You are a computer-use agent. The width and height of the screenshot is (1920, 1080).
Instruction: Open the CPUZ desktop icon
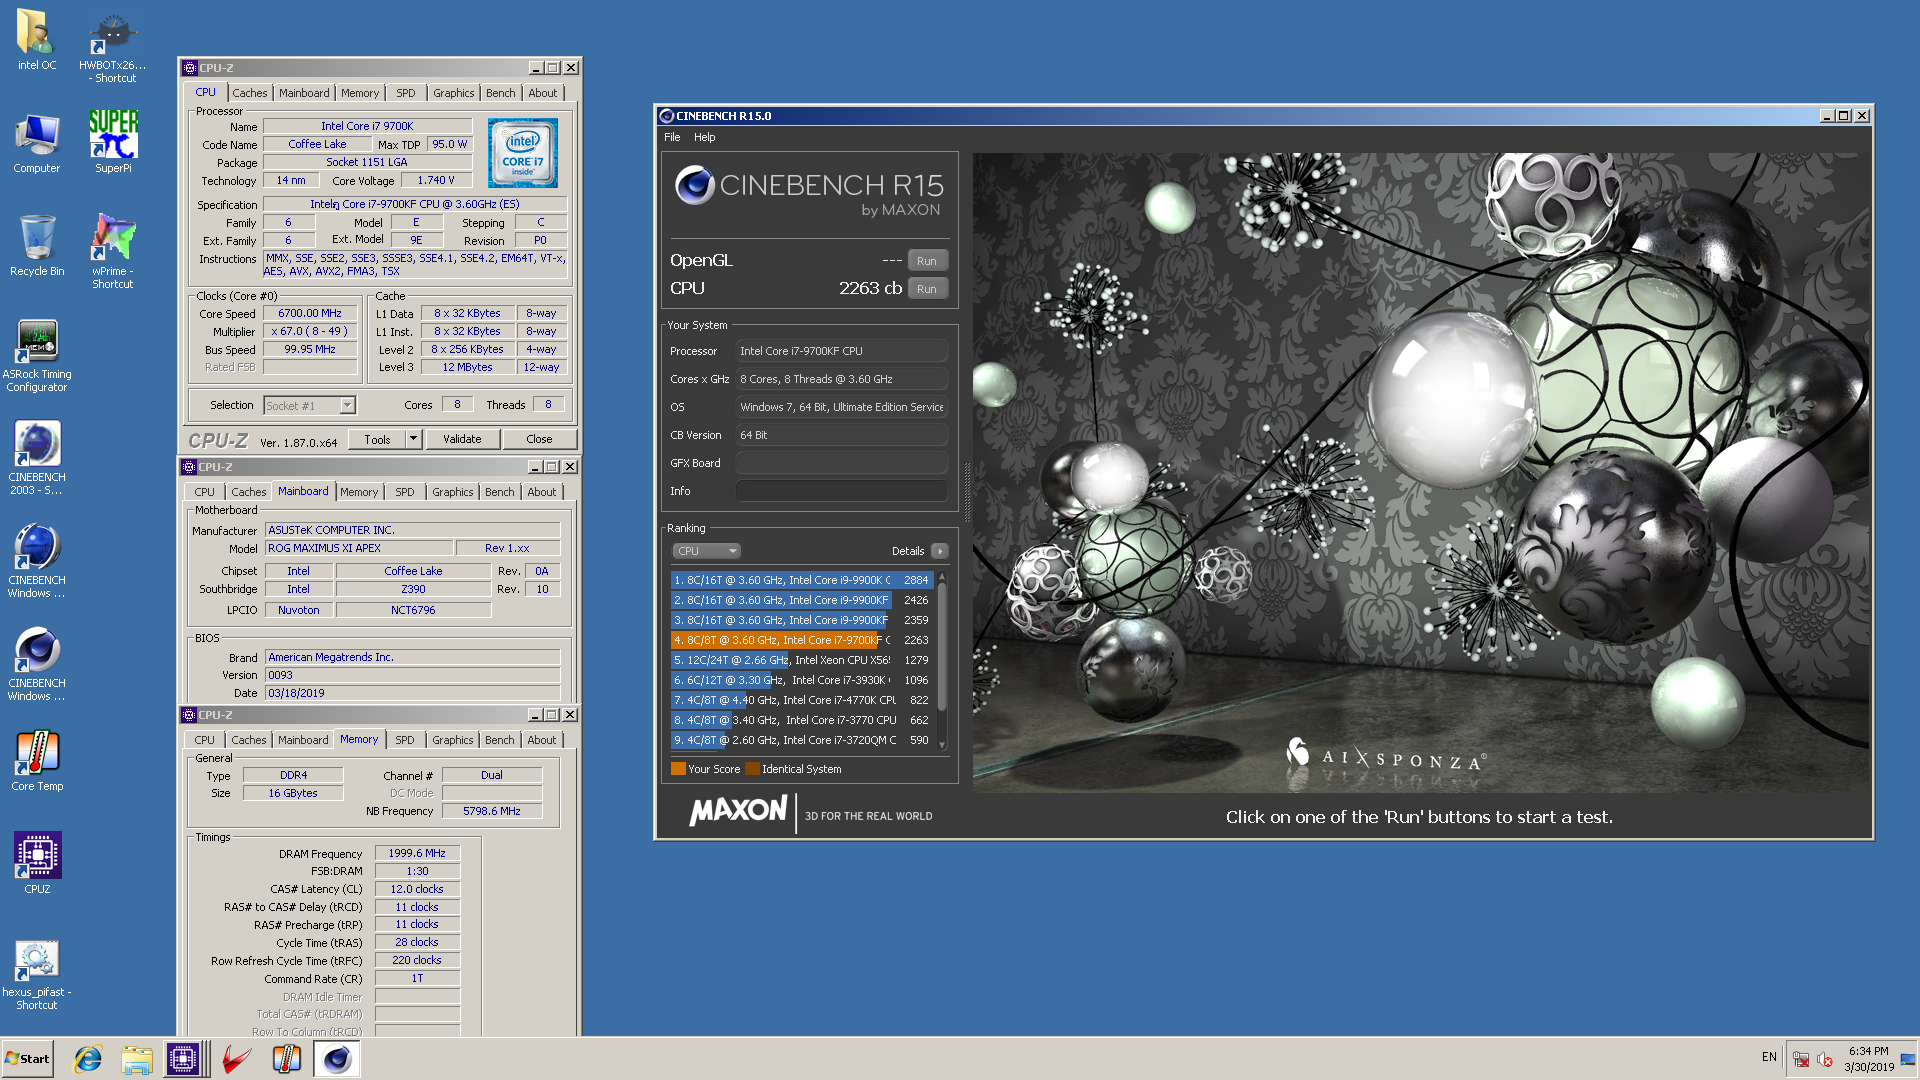(37, 863)
